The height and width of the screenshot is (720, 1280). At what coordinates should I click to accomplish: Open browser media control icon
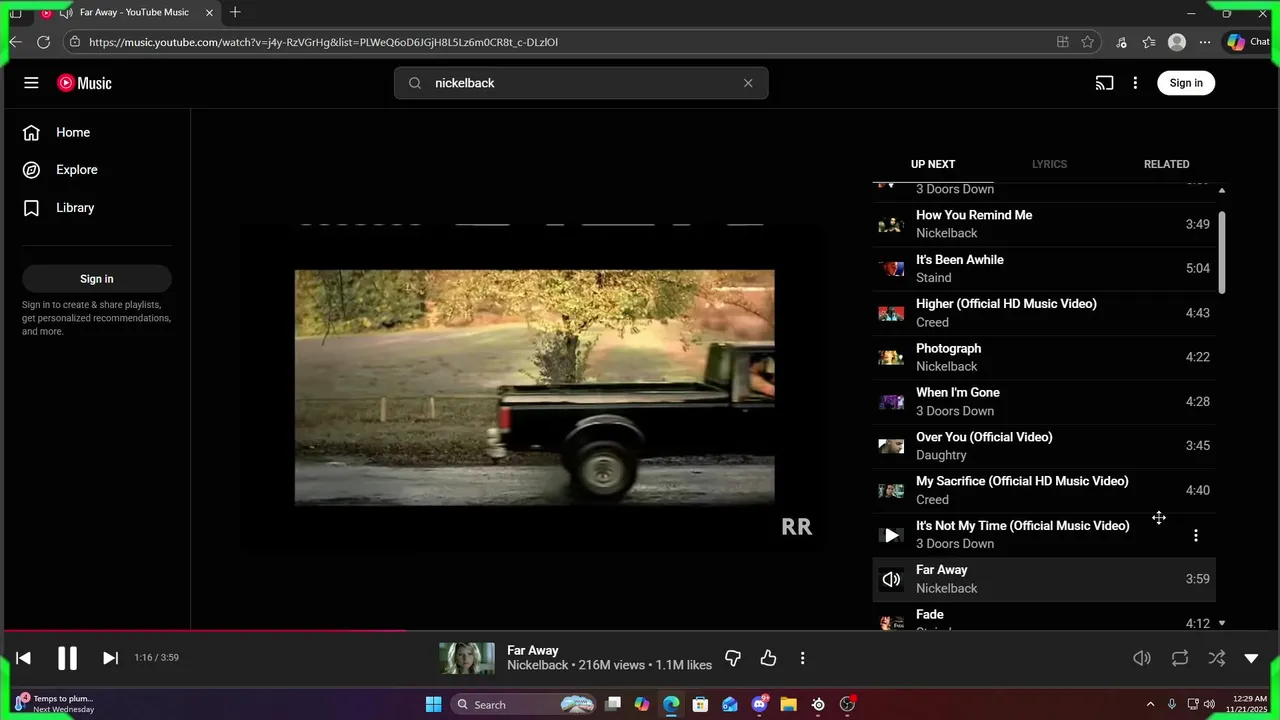[x=1121, y=42]
